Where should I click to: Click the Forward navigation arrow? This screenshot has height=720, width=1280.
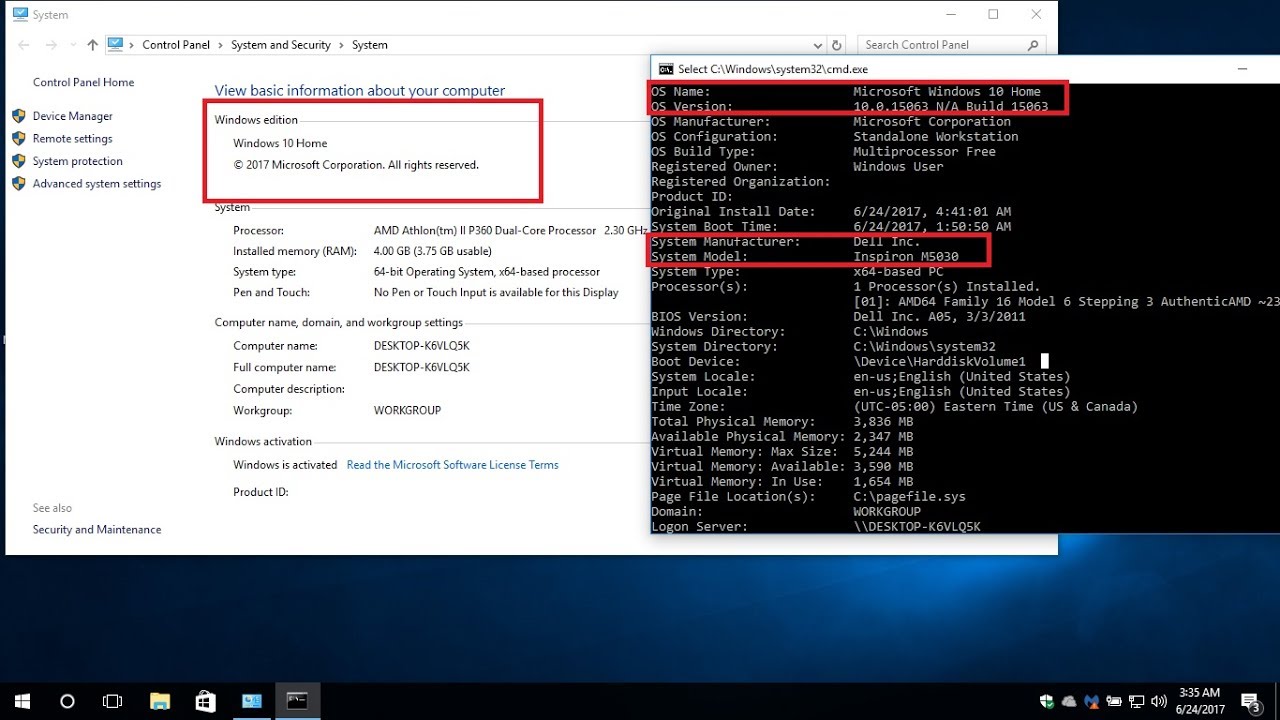(x=50, y=45)
